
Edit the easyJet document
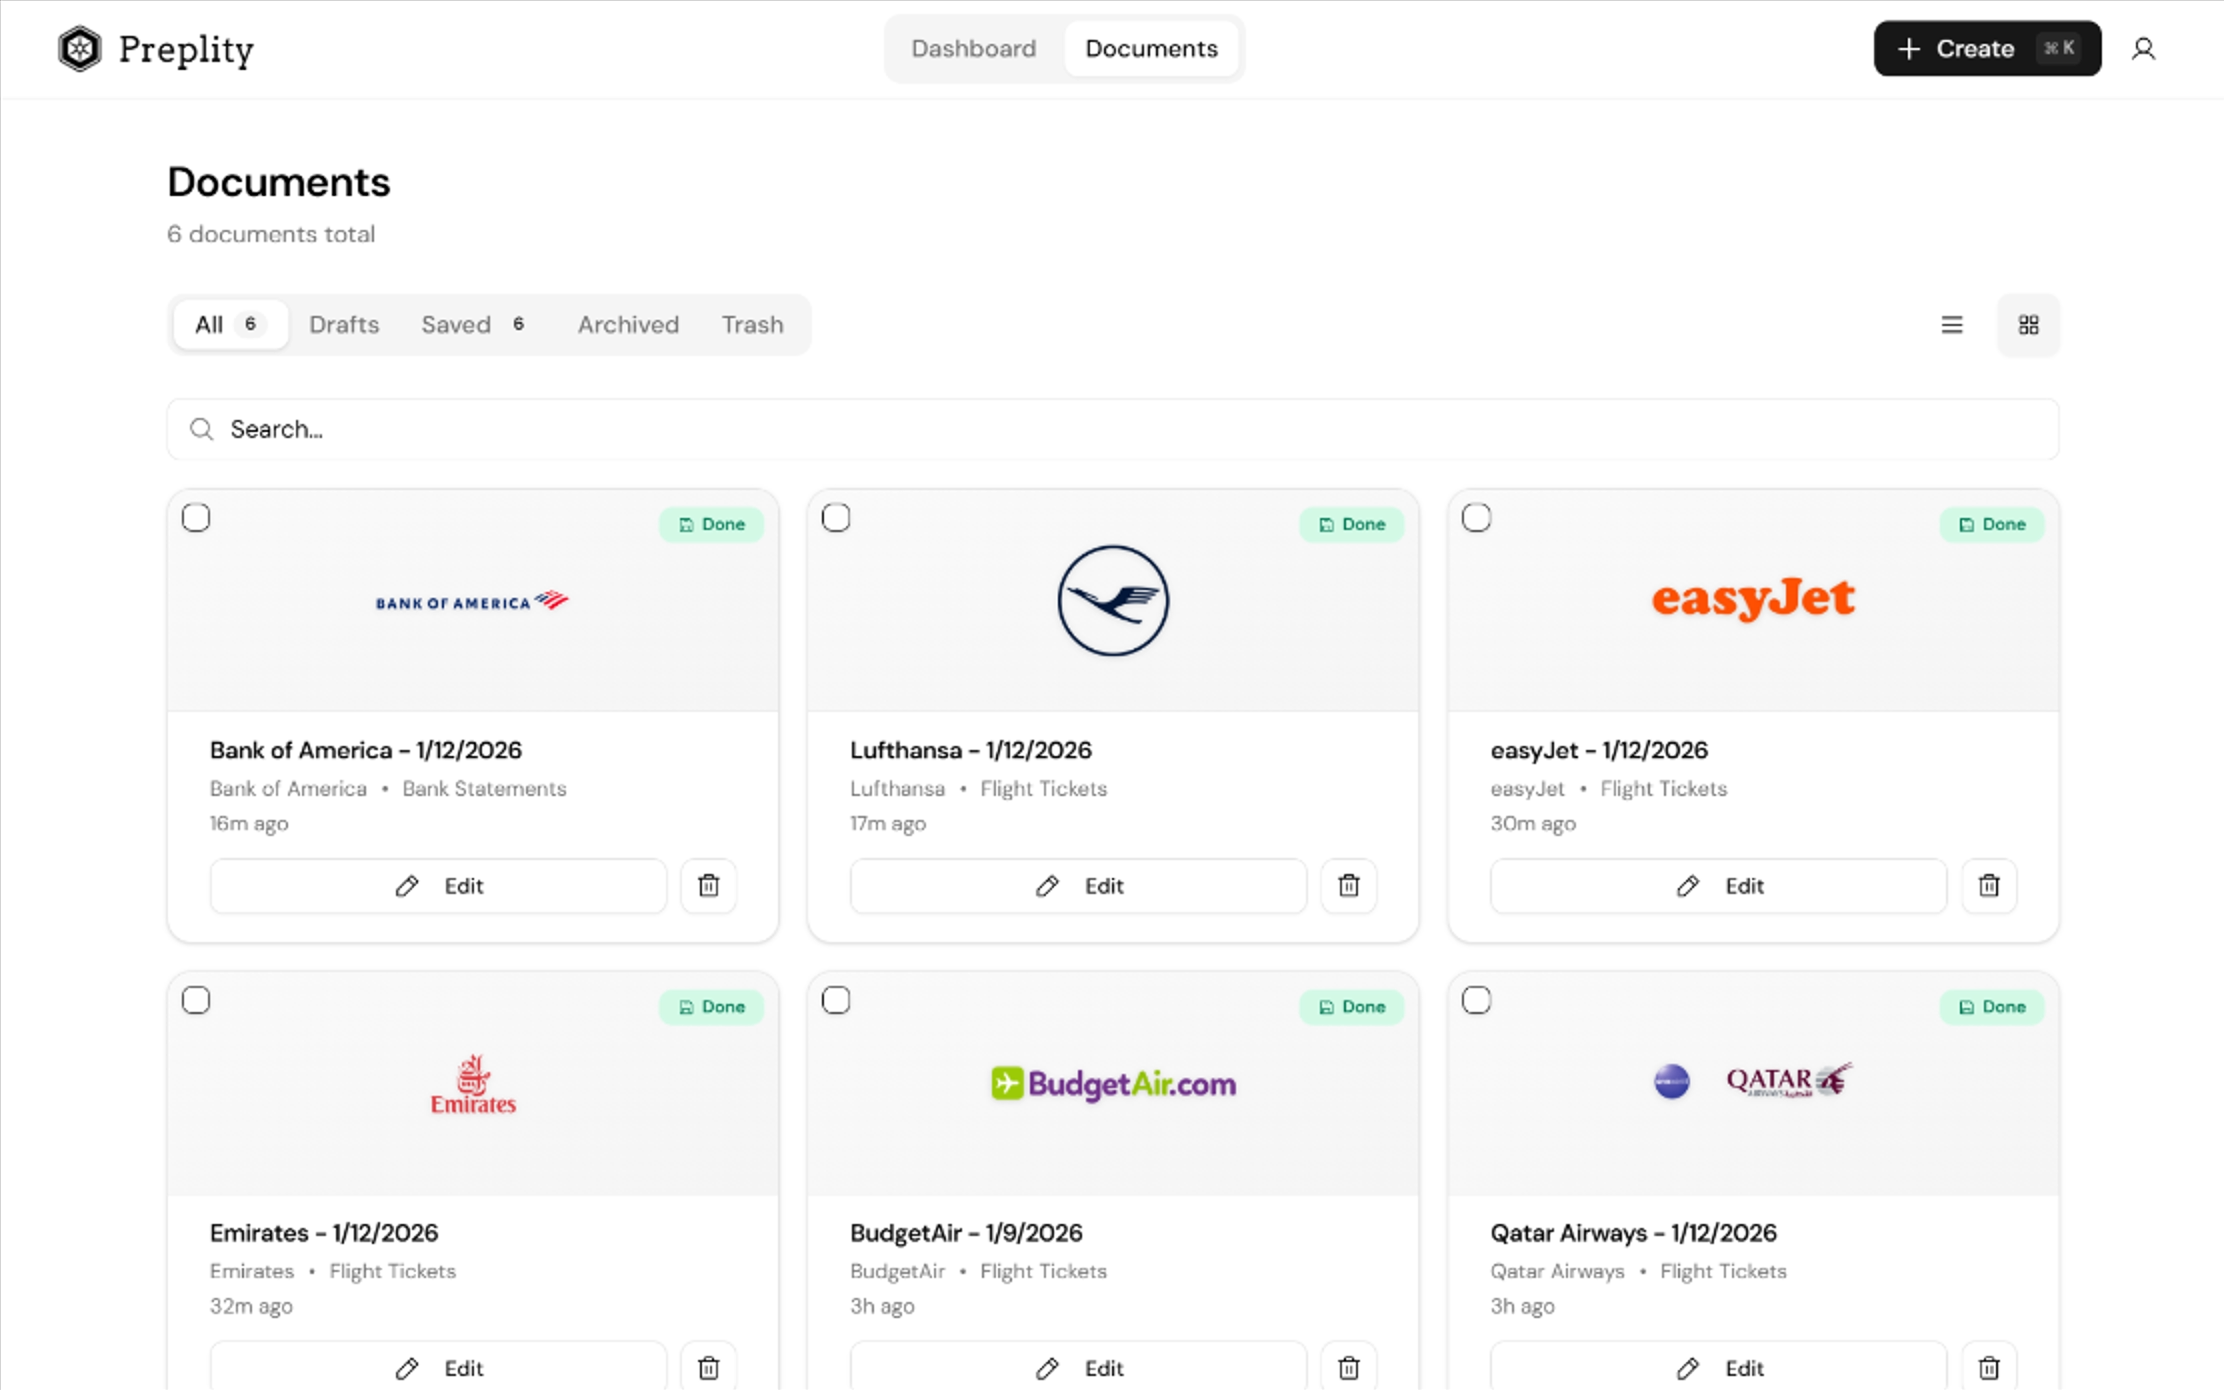[x=1718, y=885]
